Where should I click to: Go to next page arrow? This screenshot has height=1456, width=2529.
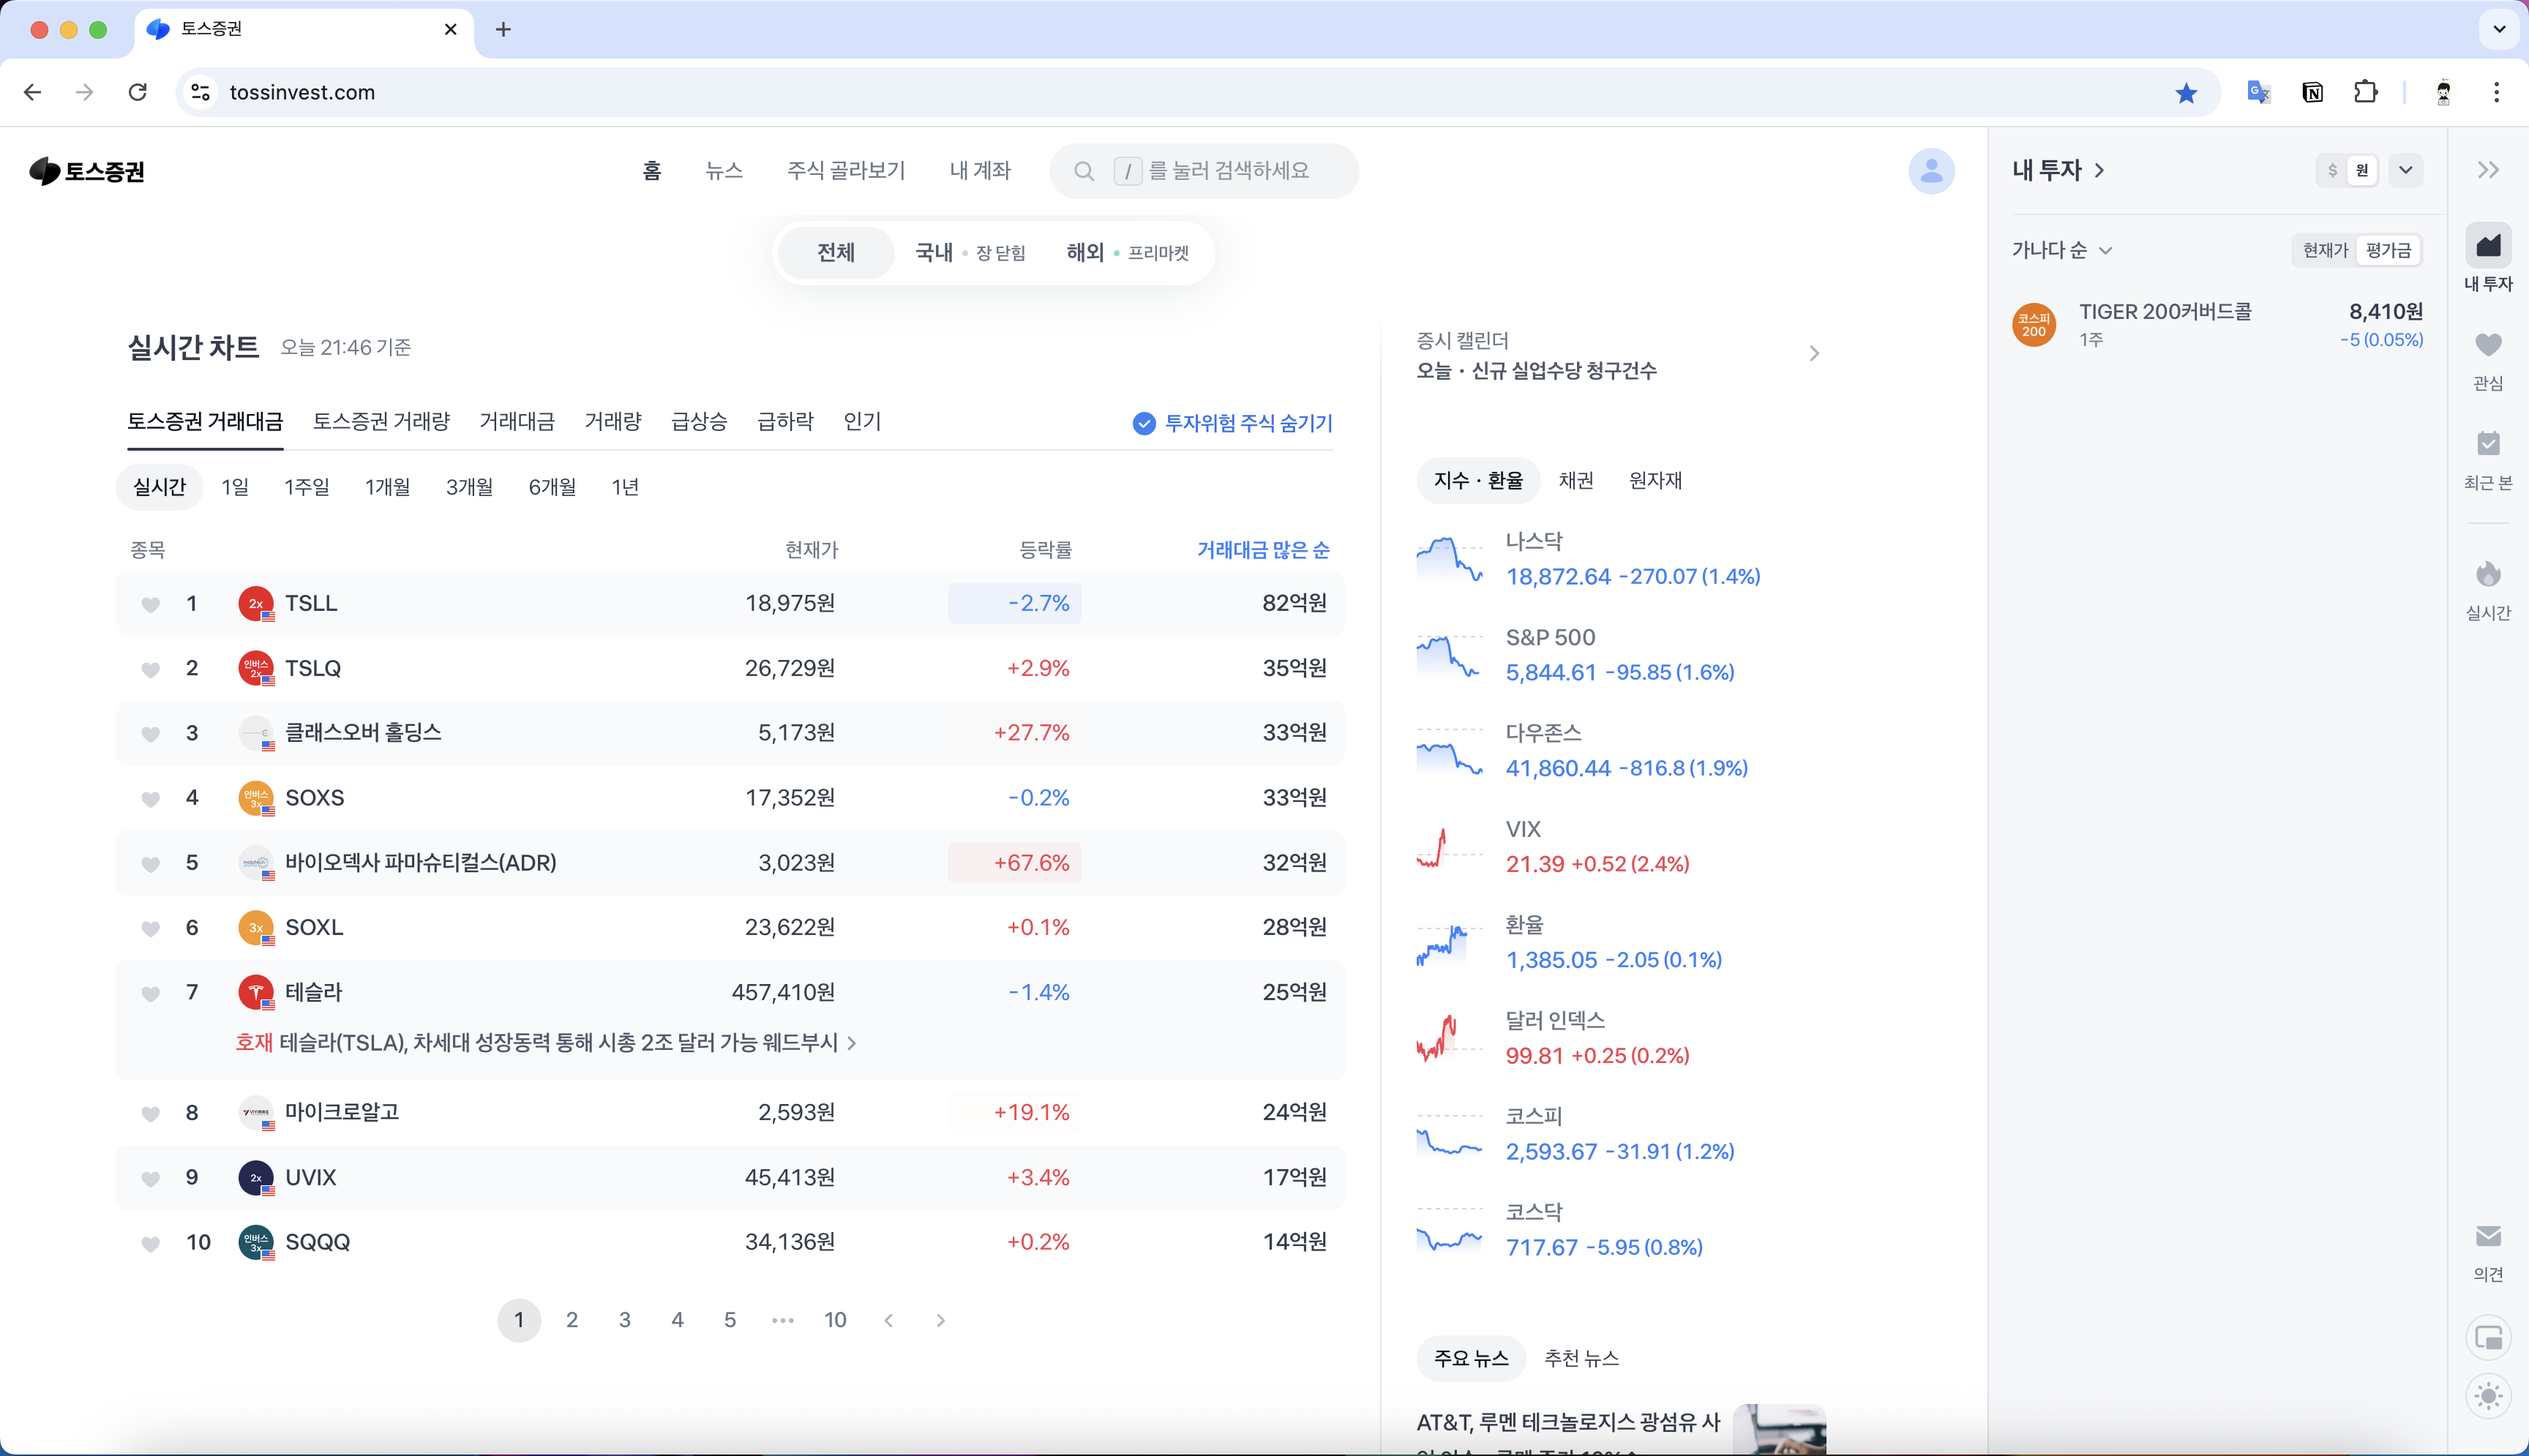940,1321
